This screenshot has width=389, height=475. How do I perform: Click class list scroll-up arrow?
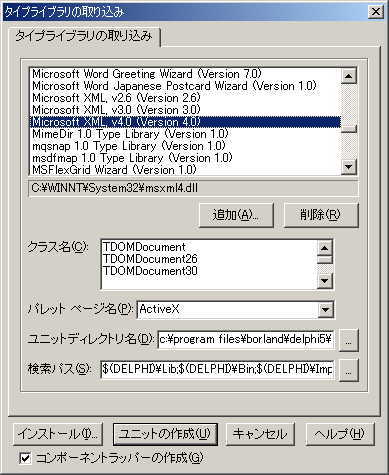coord(325,248)
